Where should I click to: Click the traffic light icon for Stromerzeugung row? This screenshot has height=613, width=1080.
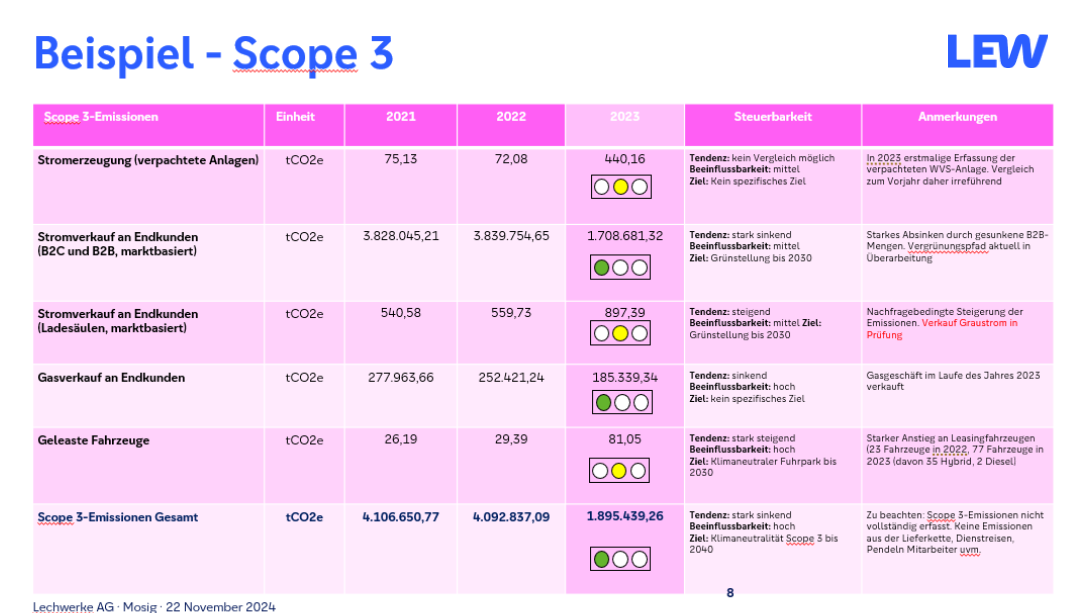(x=621, y=186)
